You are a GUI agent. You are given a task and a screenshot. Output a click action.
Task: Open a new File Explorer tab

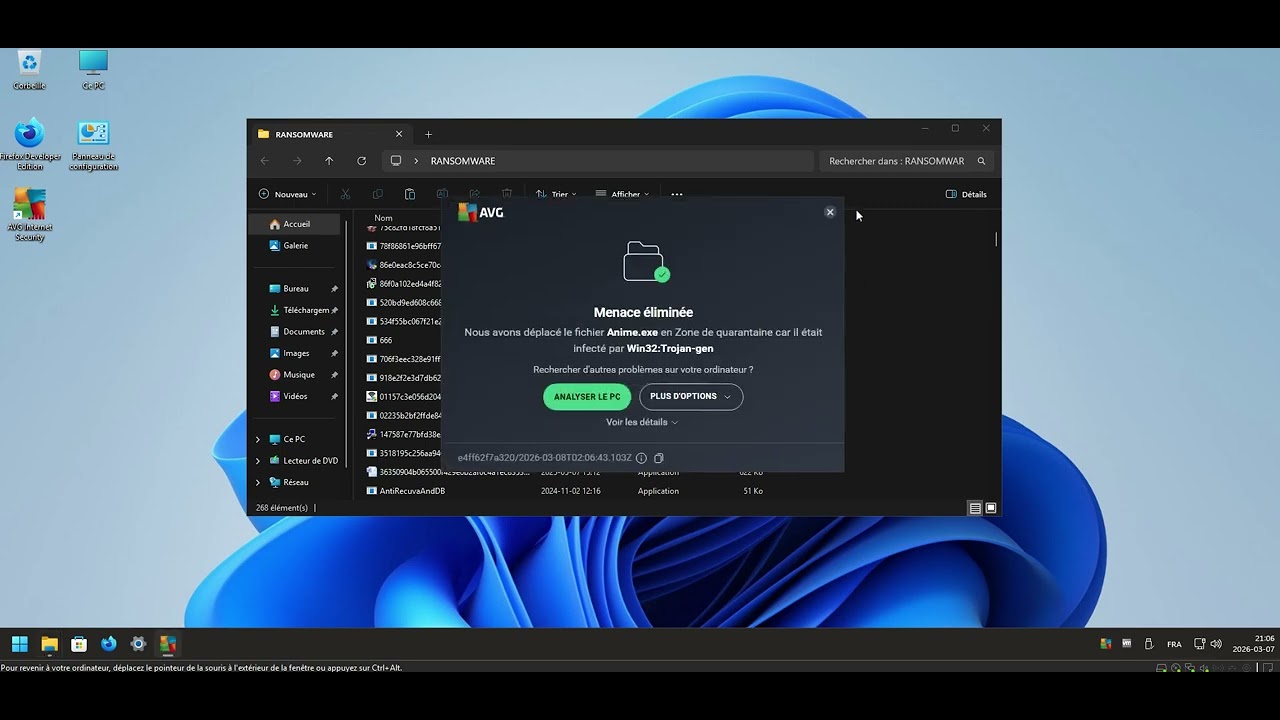428,134
